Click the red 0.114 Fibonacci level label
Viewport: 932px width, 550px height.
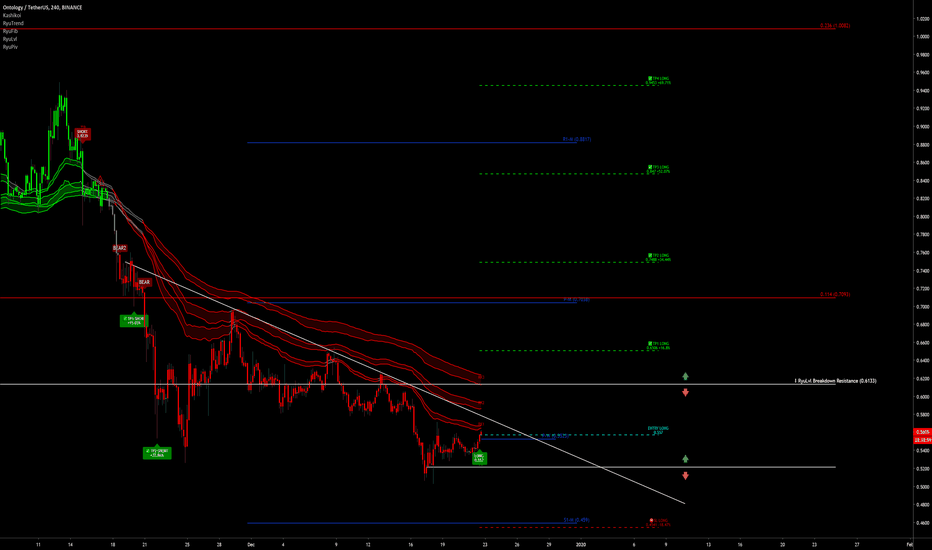point(835,294)
